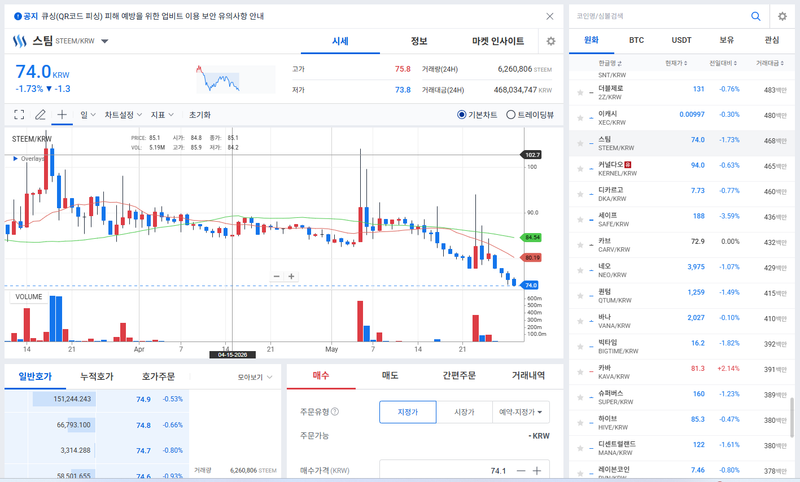Image resolution: width=800 pixels, height=482 pixels.
Task: Toggle favorite star for 이캐시 XEC/KRW
Action: 580,118
